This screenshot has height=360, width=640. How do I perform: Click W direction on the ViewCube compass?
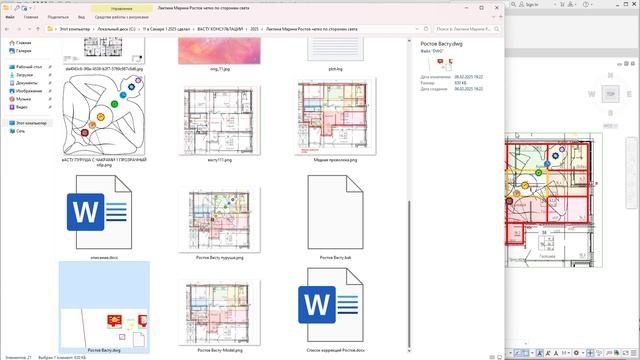pyautogui.click(x=591, y=94)
